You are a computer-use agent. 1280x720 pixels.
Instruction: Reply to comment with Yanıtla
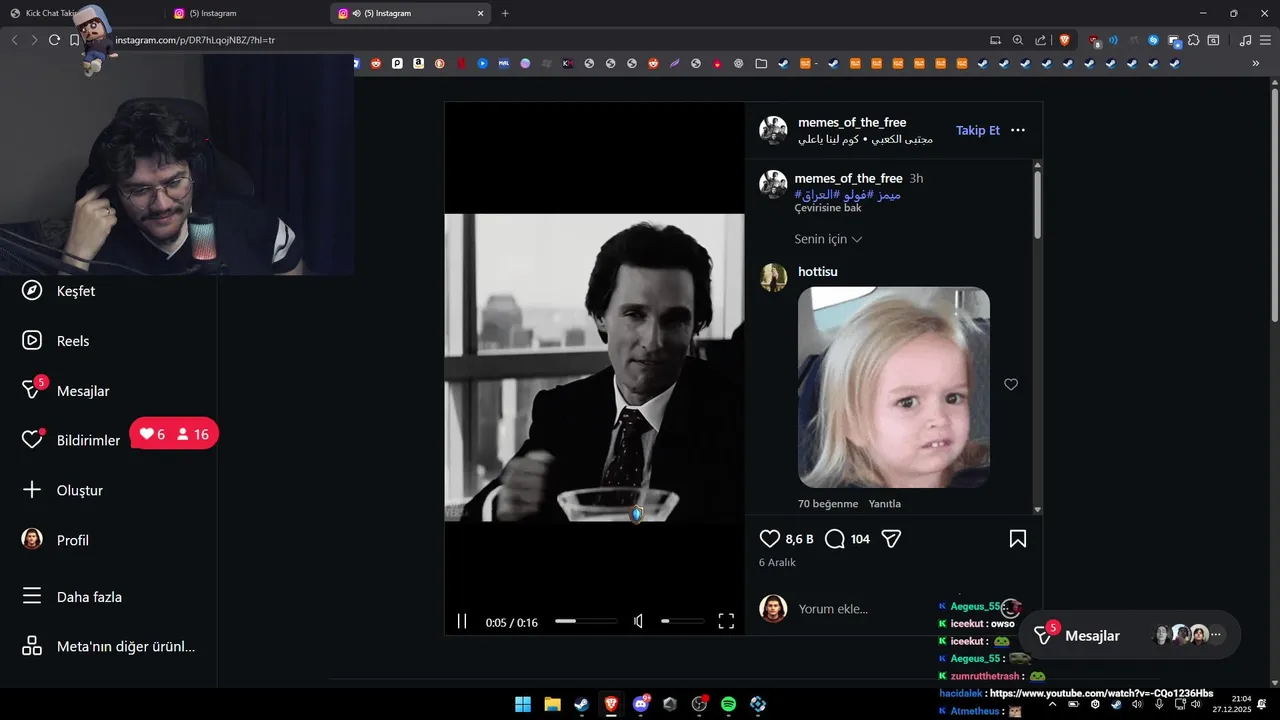(x=885, y=504)
